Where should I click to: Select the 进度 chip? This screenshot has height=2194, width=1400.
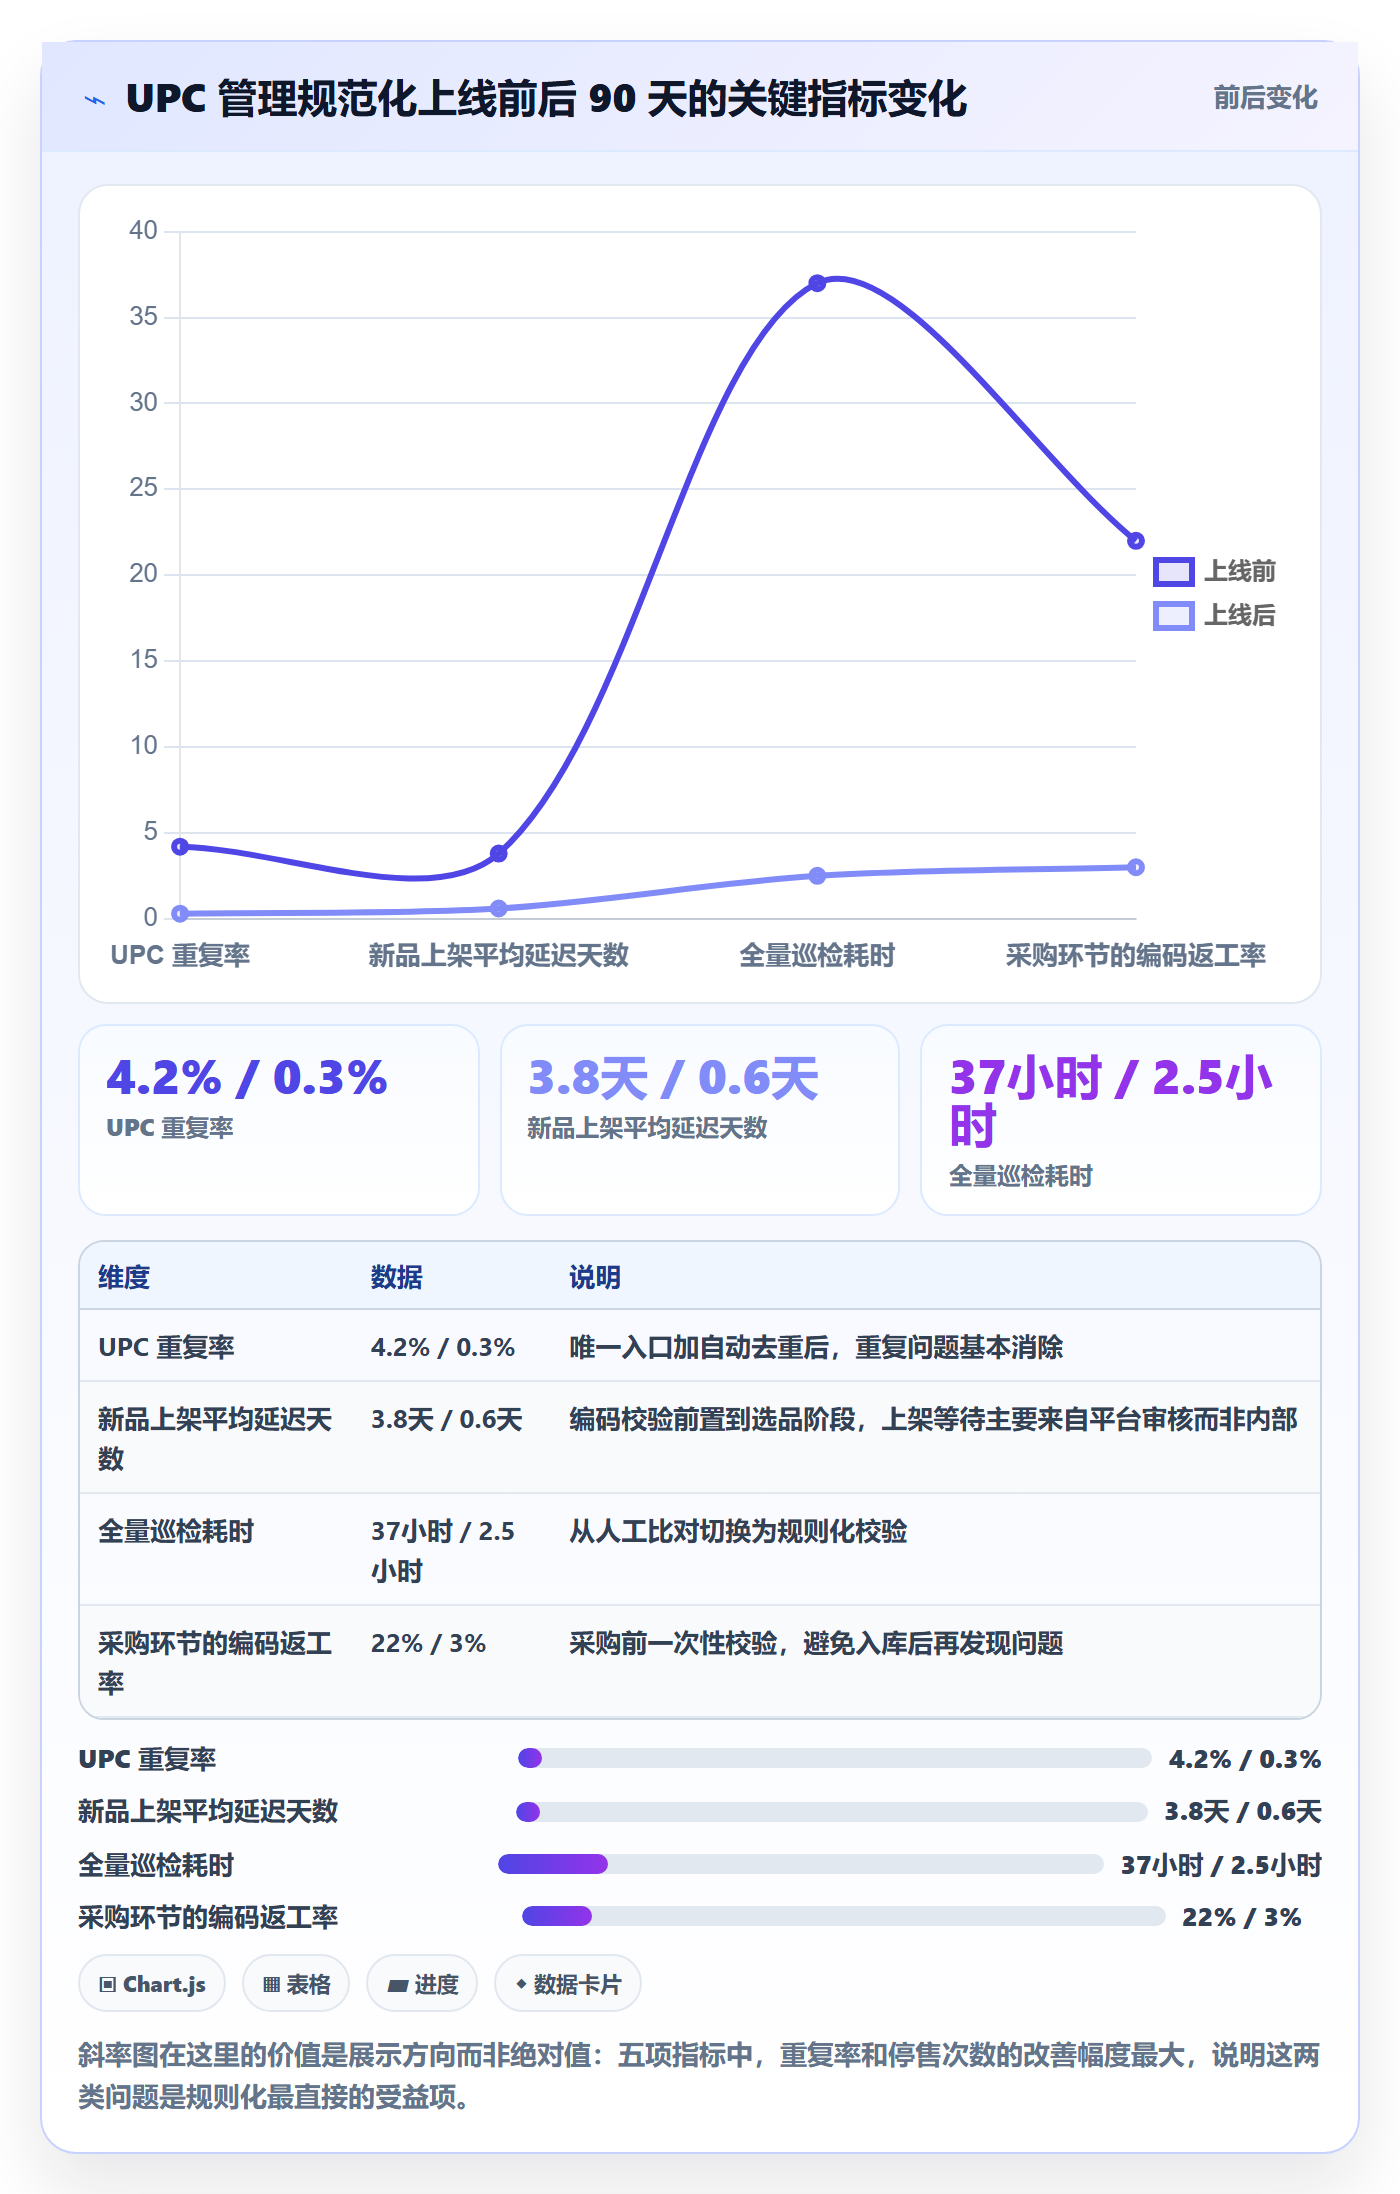(422, 1984)
